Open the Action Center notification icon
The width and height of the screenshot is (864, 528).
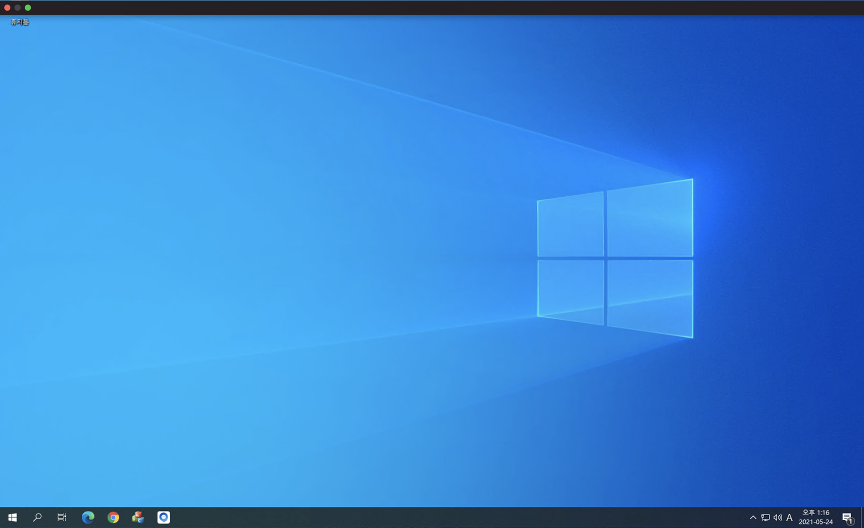847,518
